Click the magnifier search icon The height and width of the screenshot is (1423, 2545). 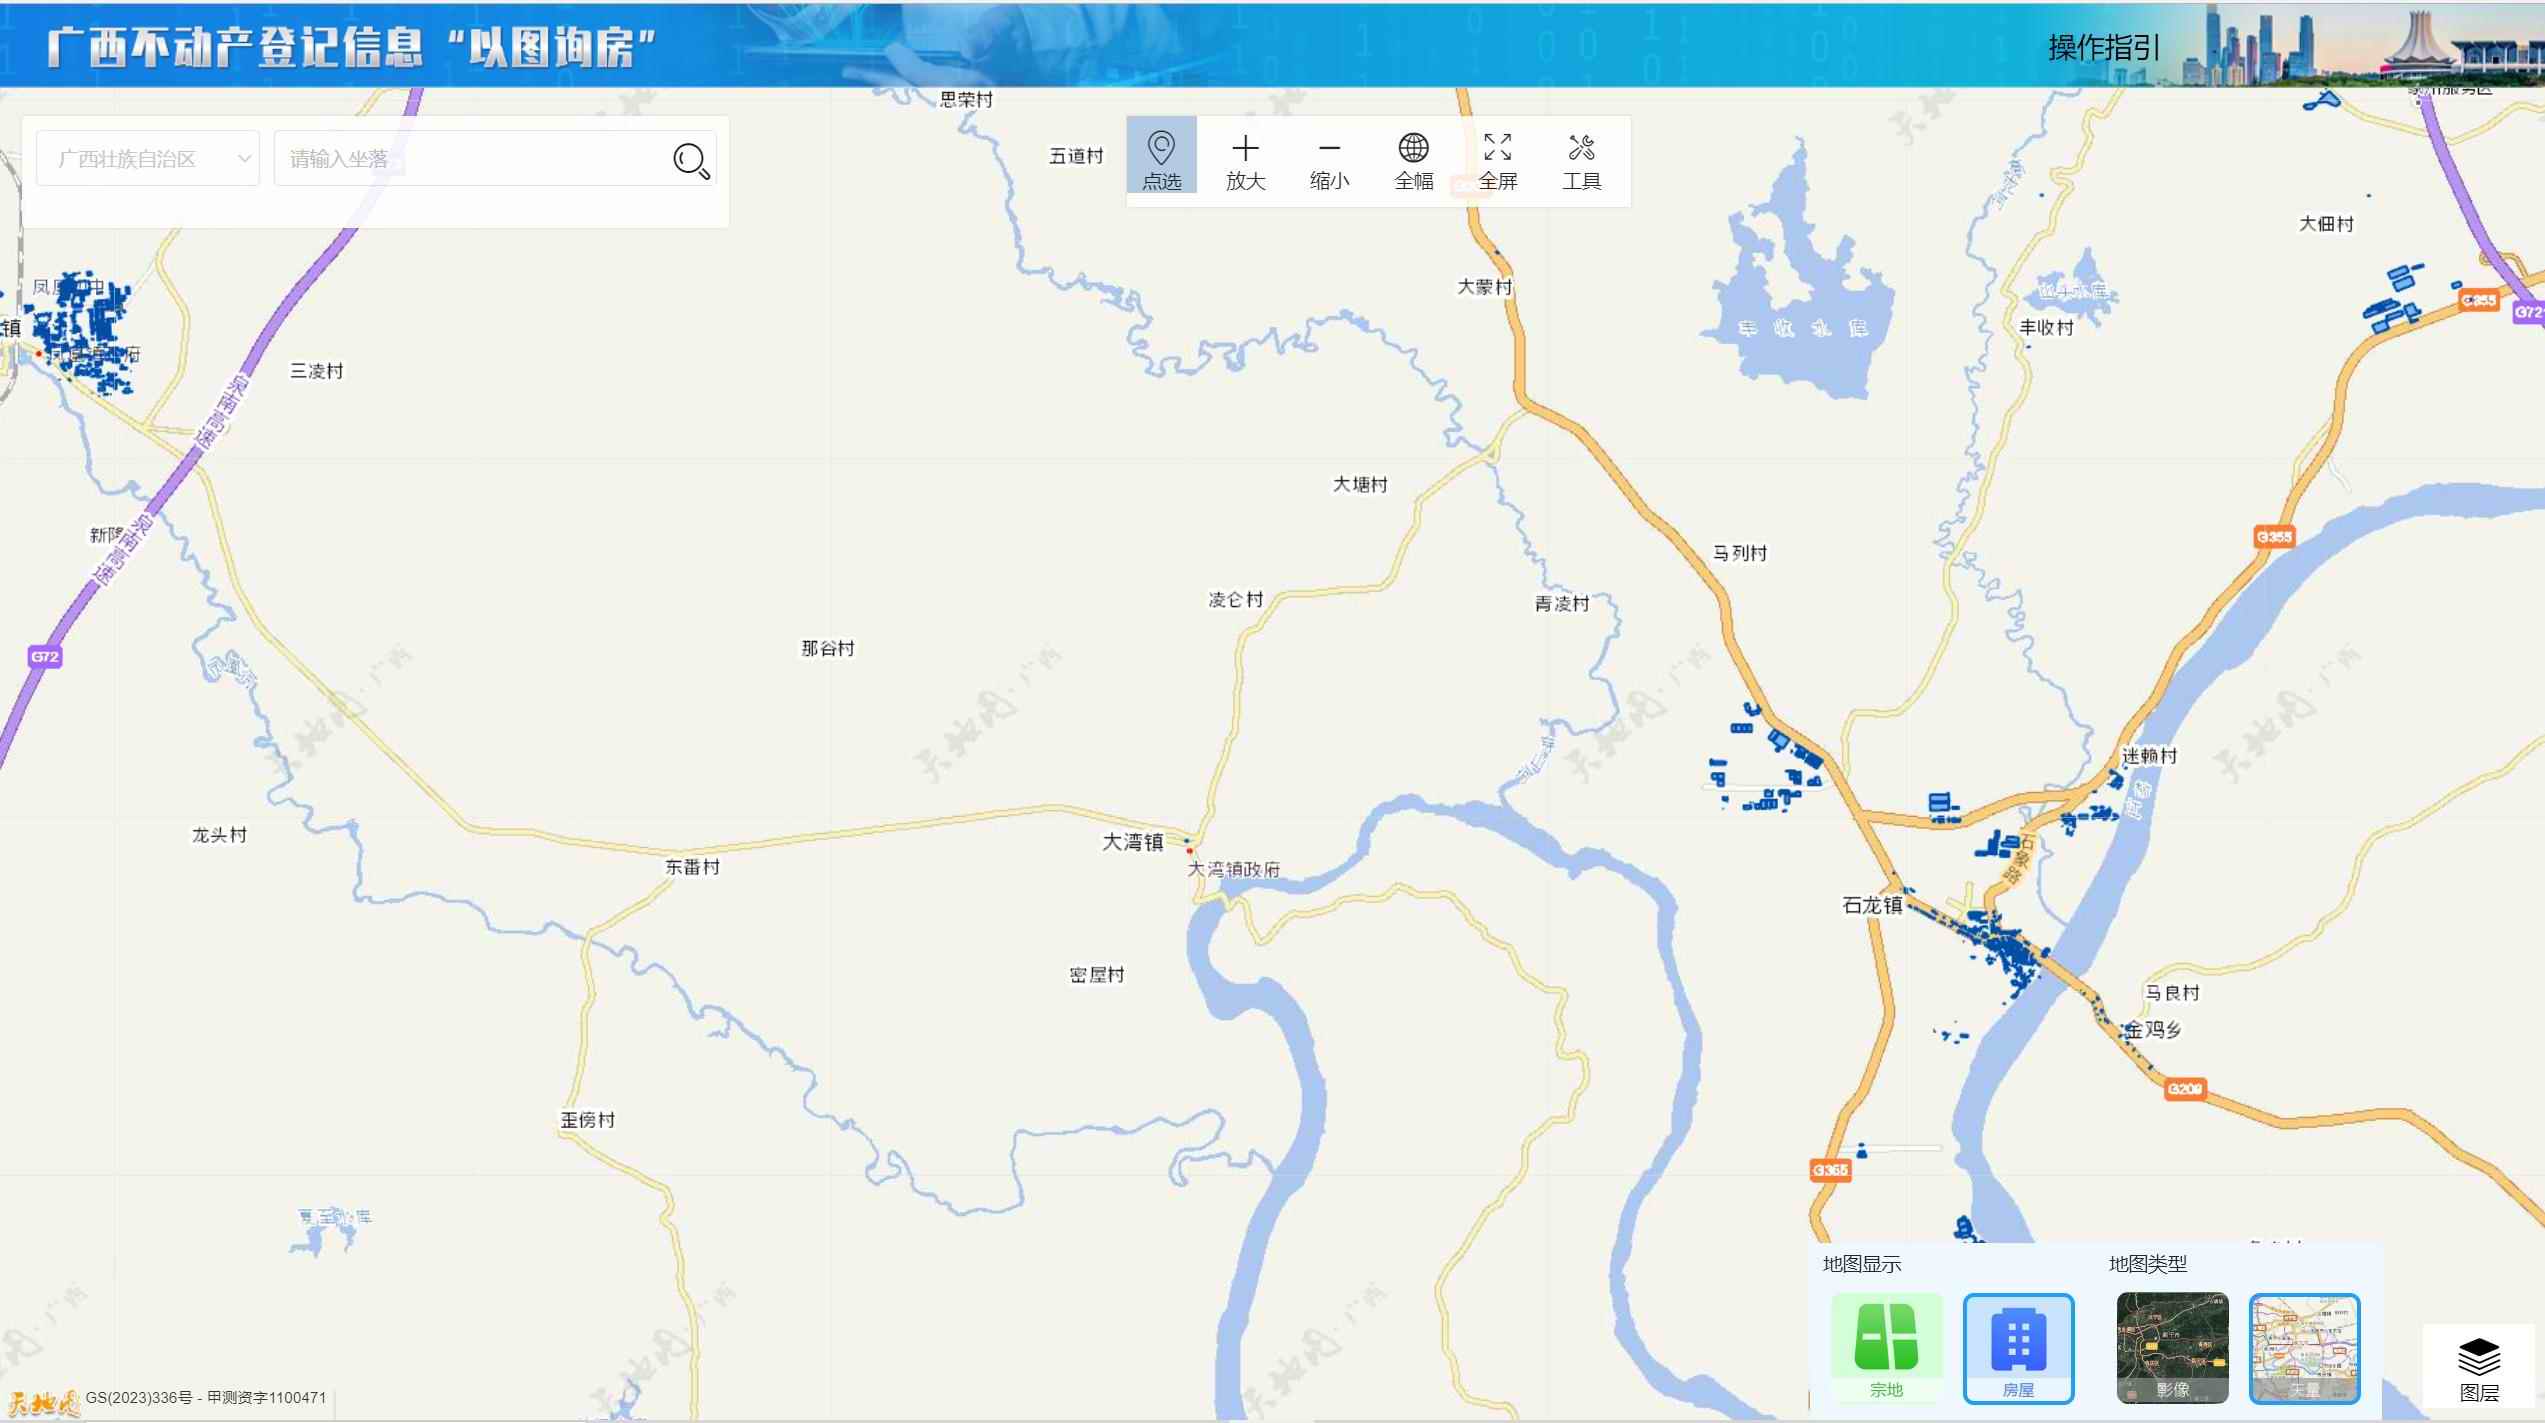click(691, 160)
